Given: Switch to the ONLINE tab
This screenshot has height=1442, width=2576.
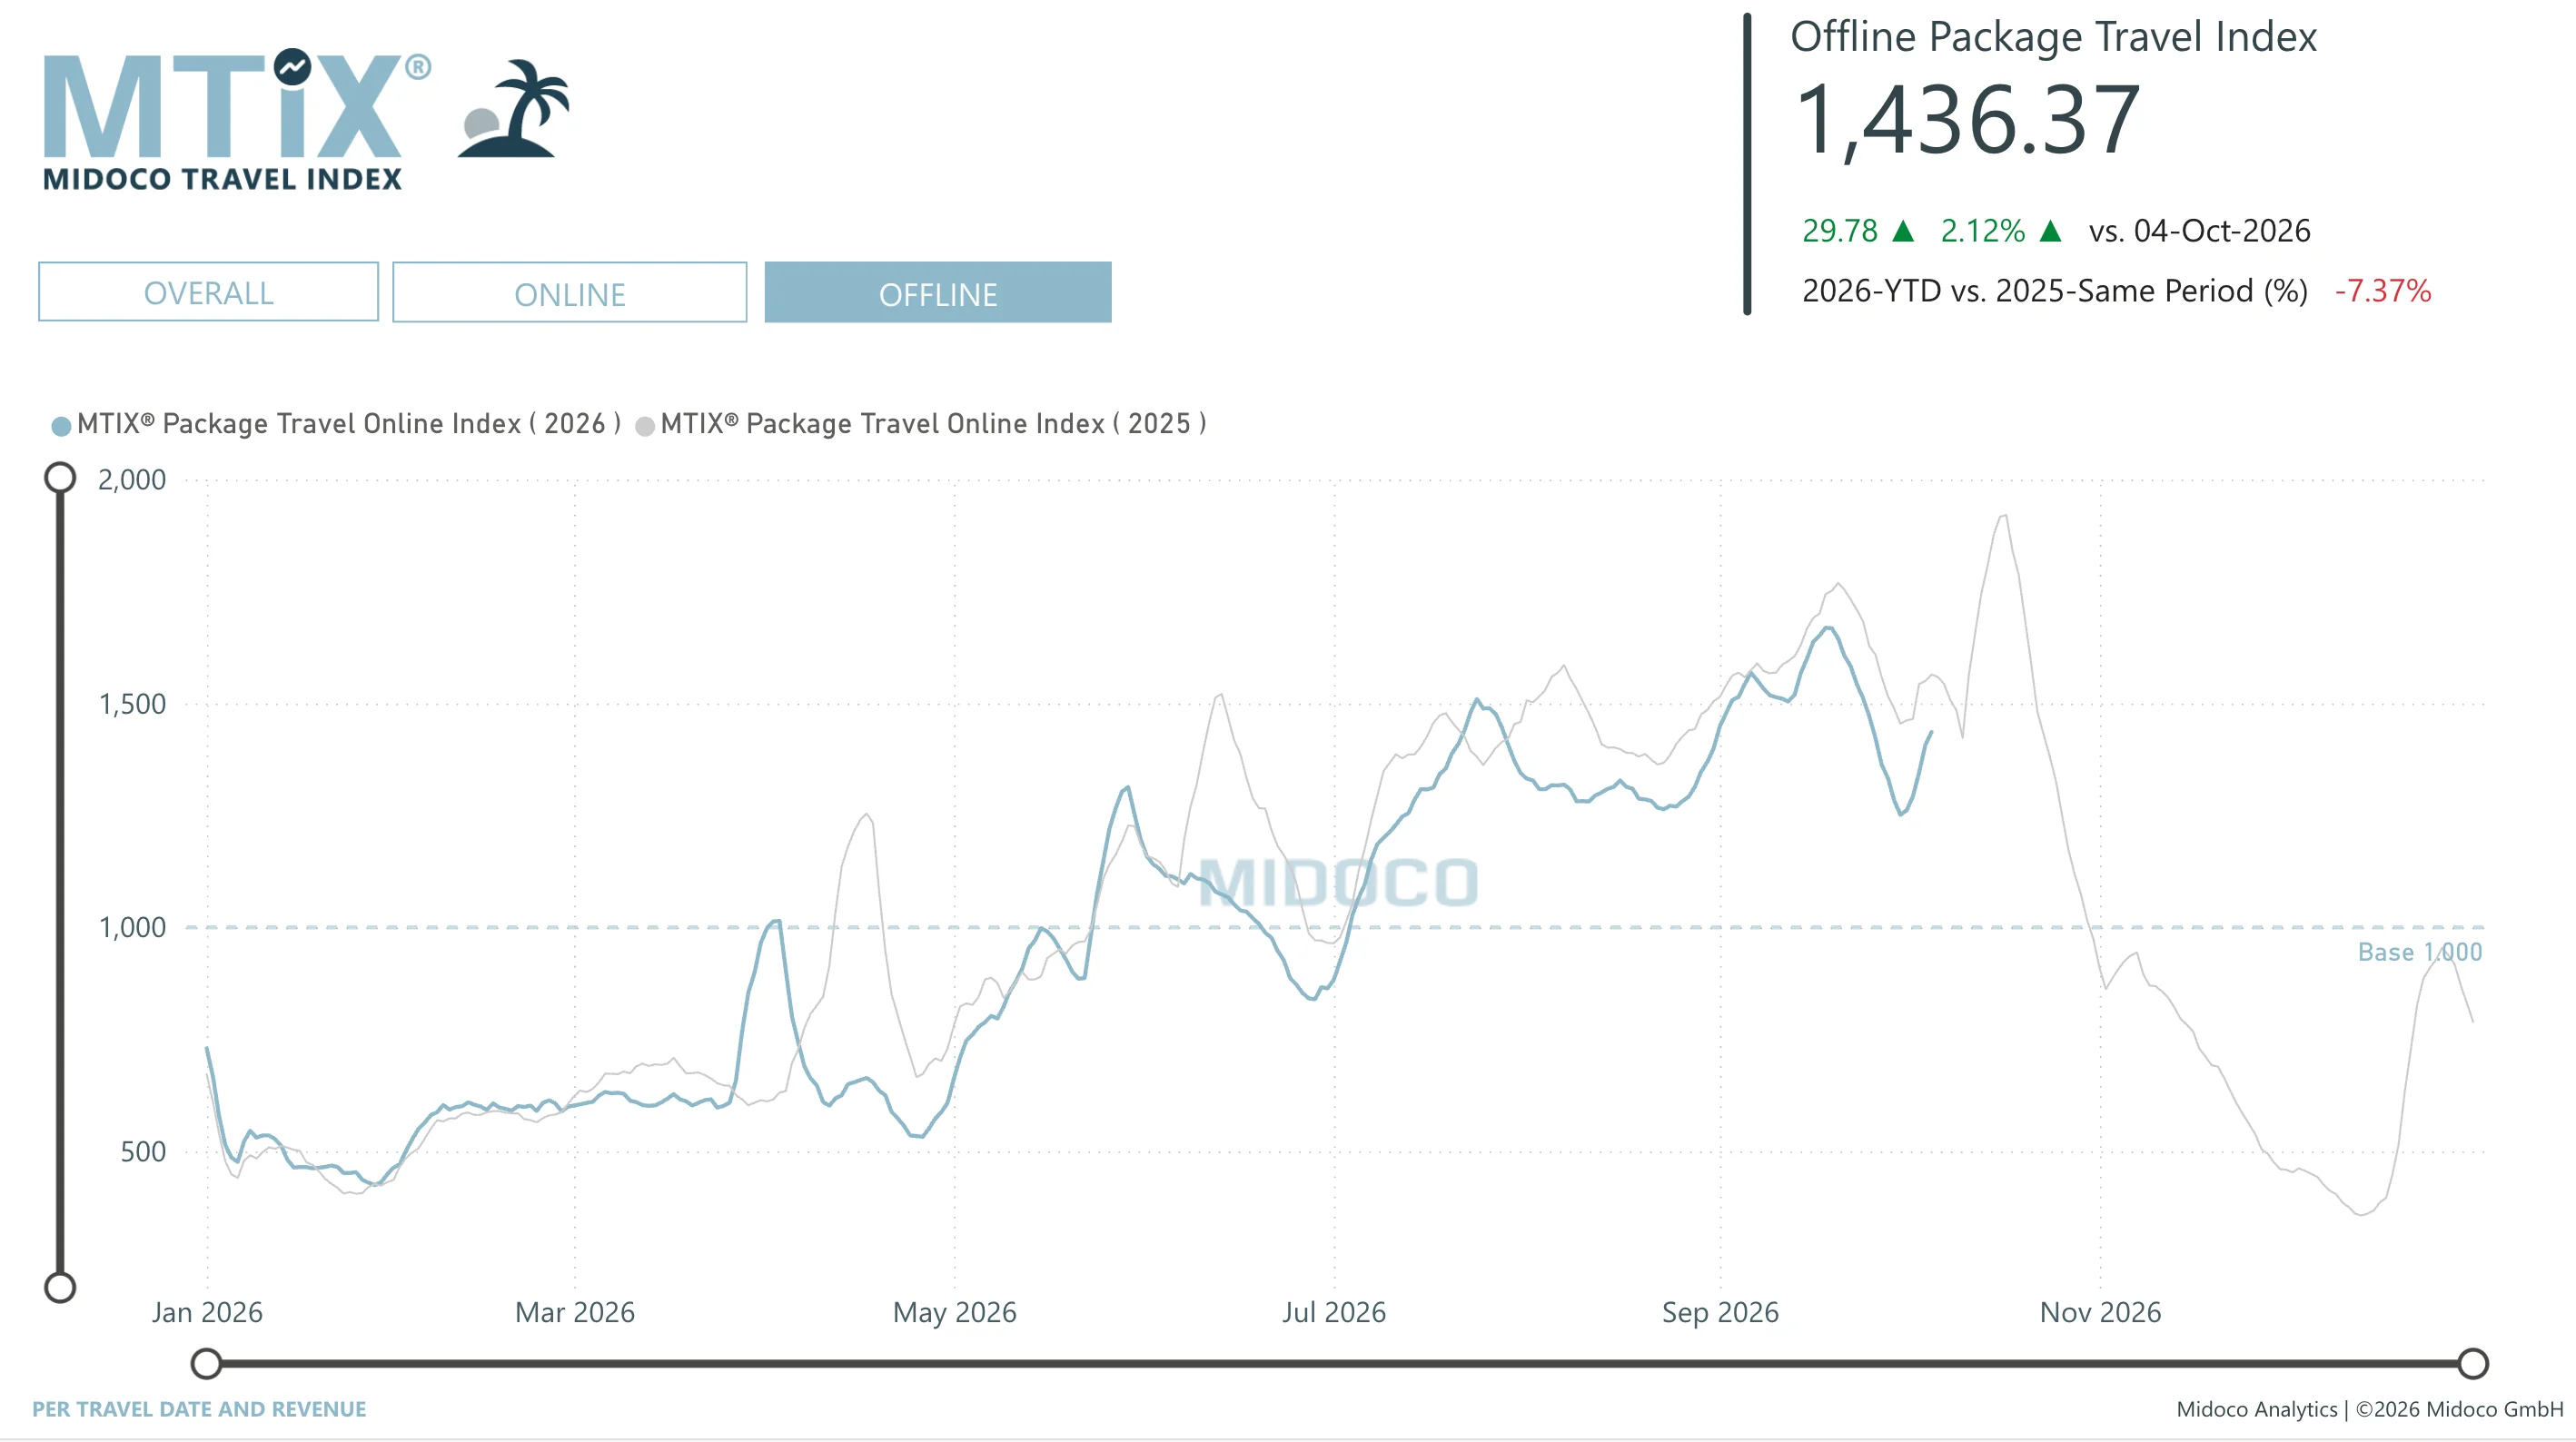Looking at the screenshot, I should pyautogui.click(x=569, y=293).
